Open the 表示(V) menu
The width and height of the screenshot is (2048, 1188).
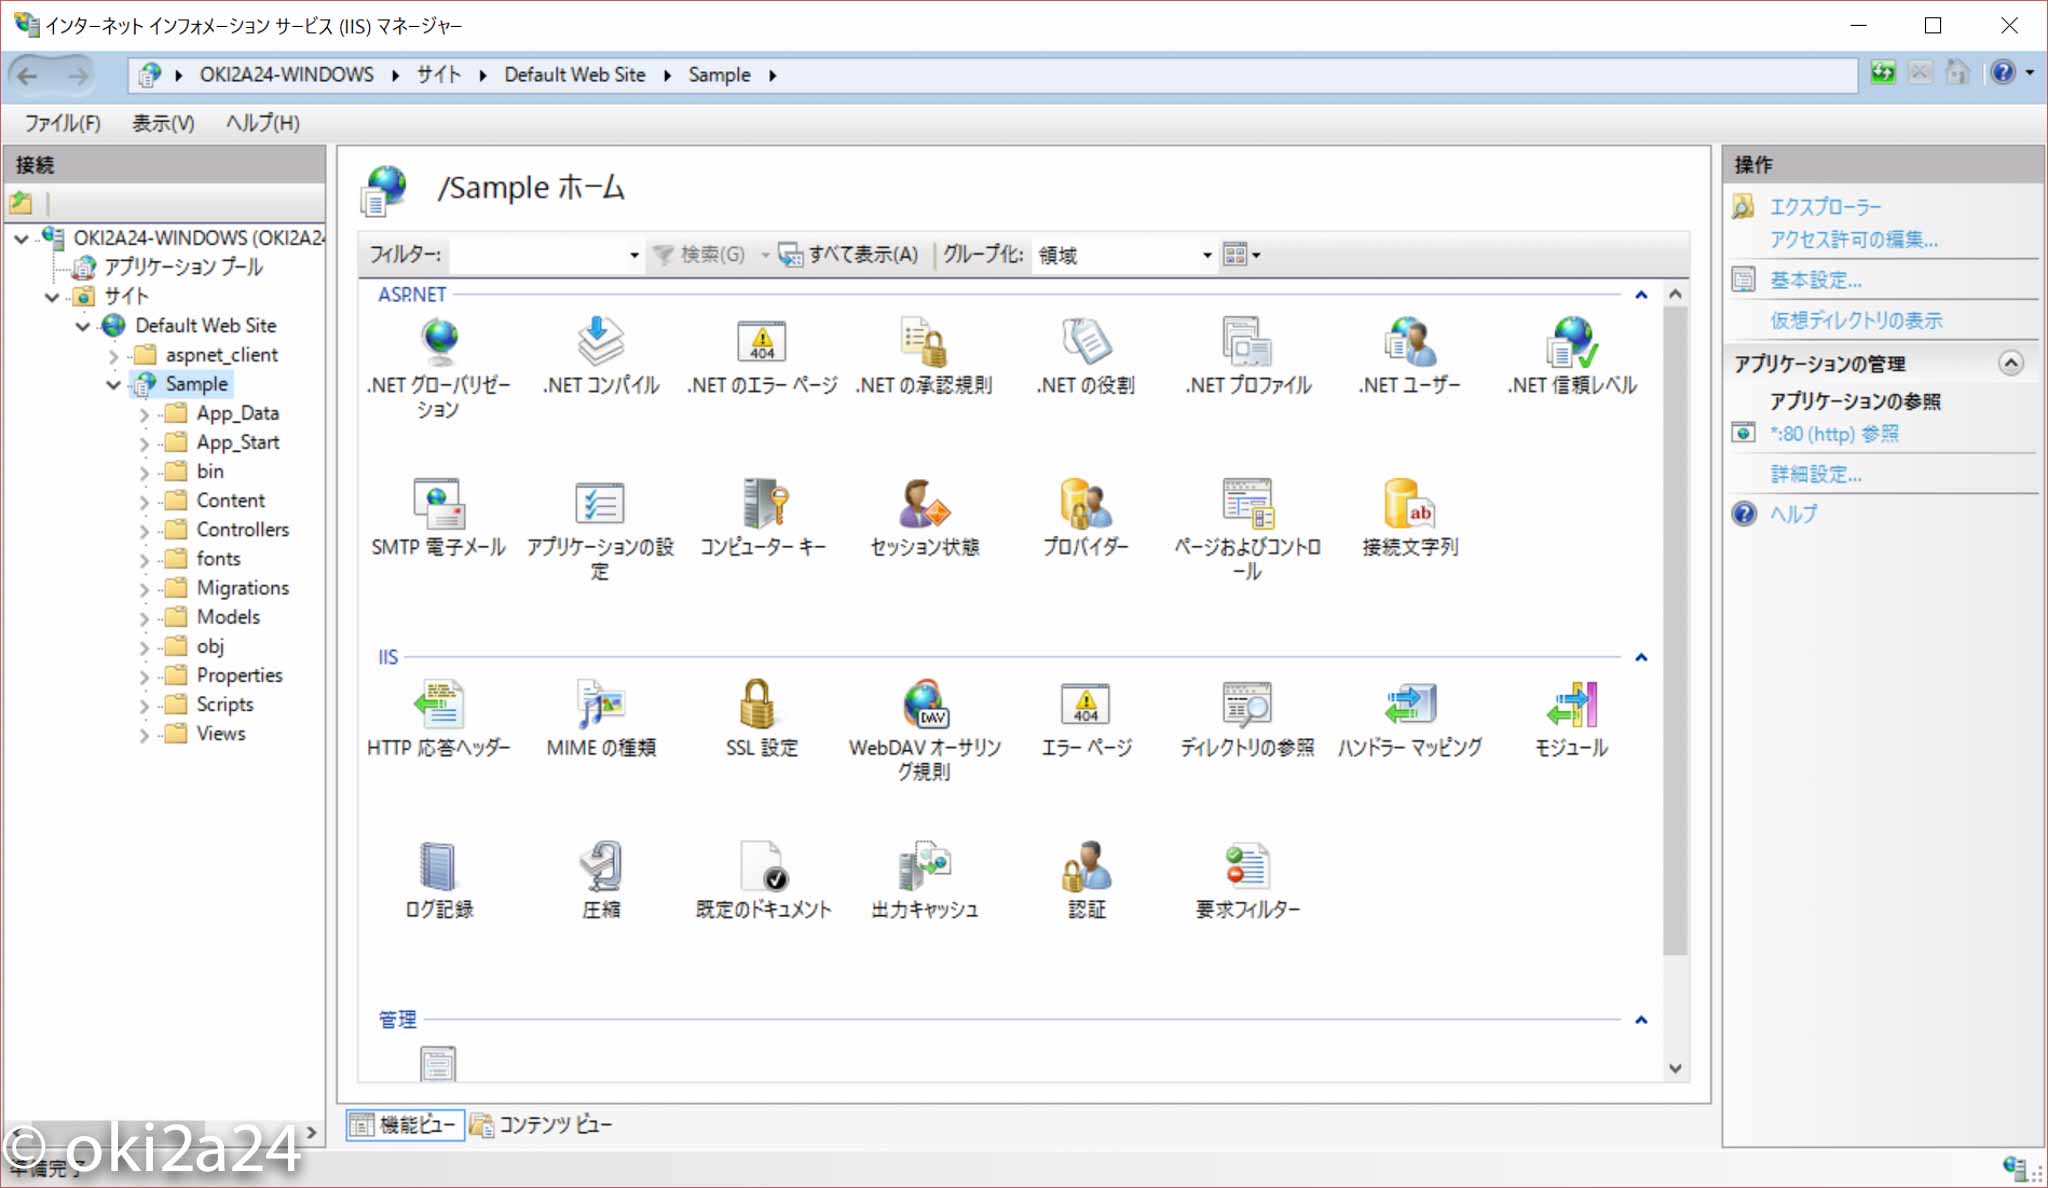click(161, 123)
